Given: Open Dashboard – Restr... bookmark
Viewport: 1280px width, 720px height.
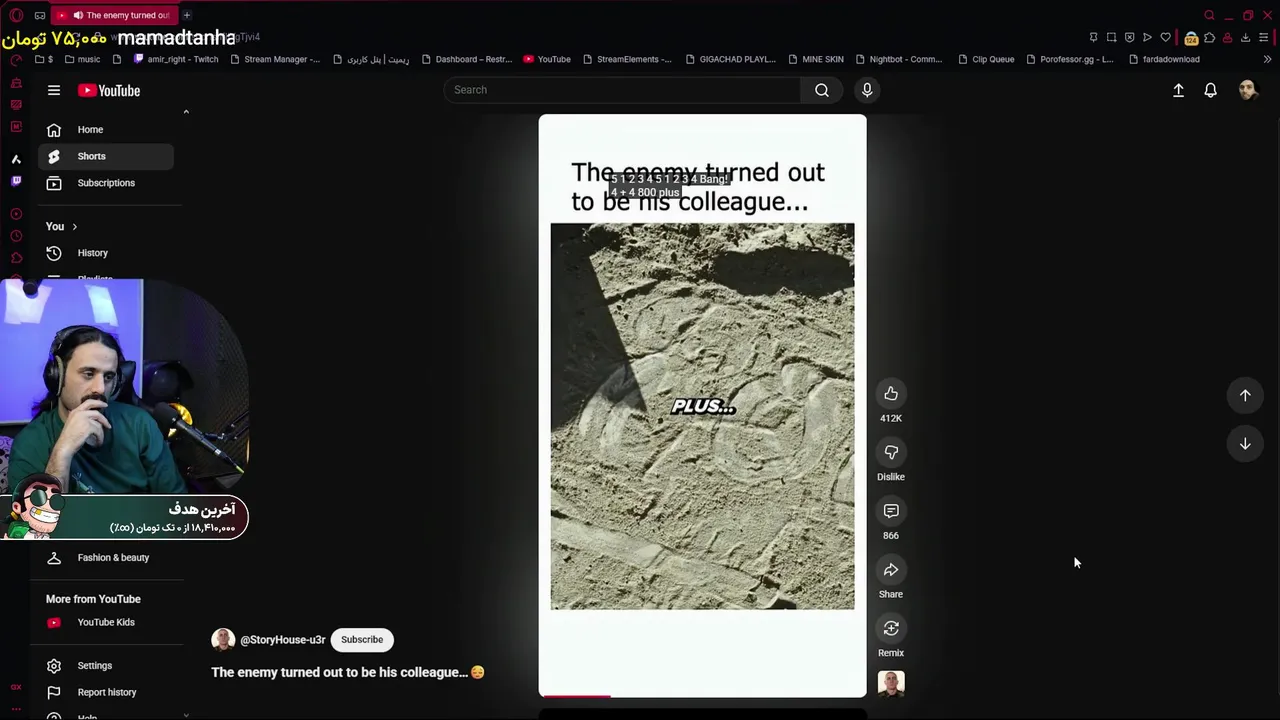Looking at the screenshot, I should [x=466, y=59].
